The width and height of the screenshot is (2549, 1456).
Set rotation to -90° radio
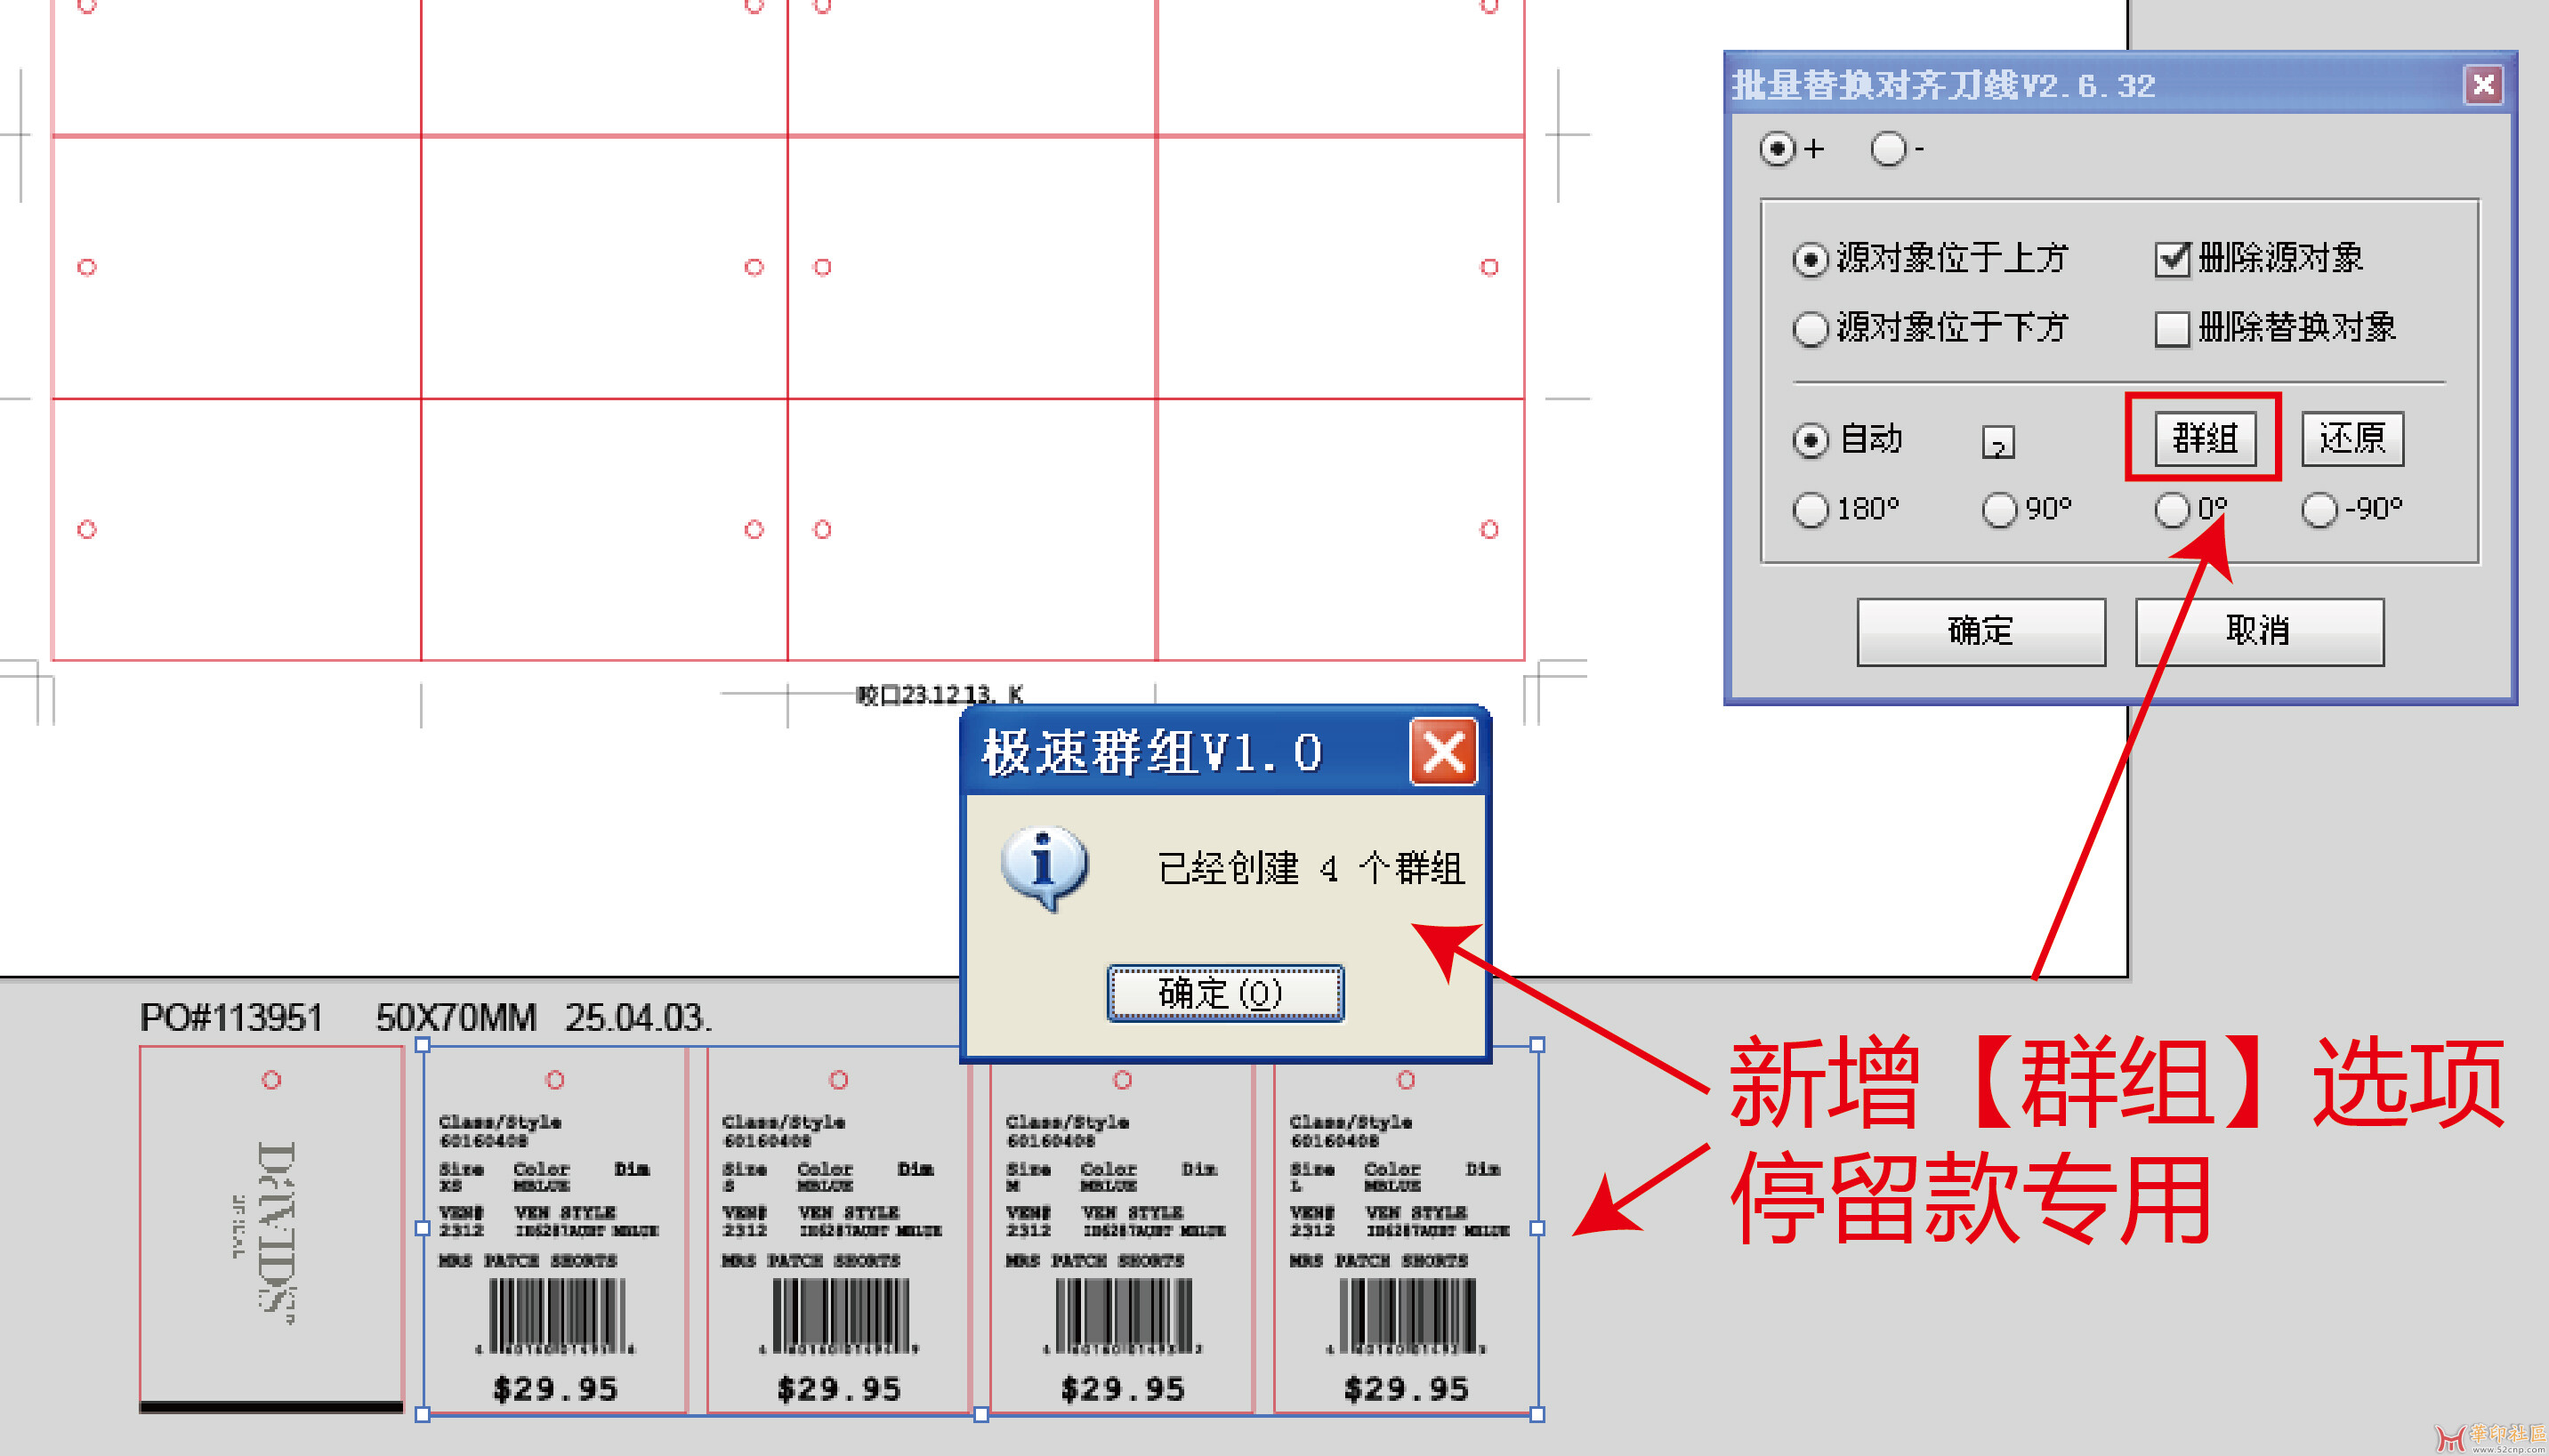(x=2319, y=510)
